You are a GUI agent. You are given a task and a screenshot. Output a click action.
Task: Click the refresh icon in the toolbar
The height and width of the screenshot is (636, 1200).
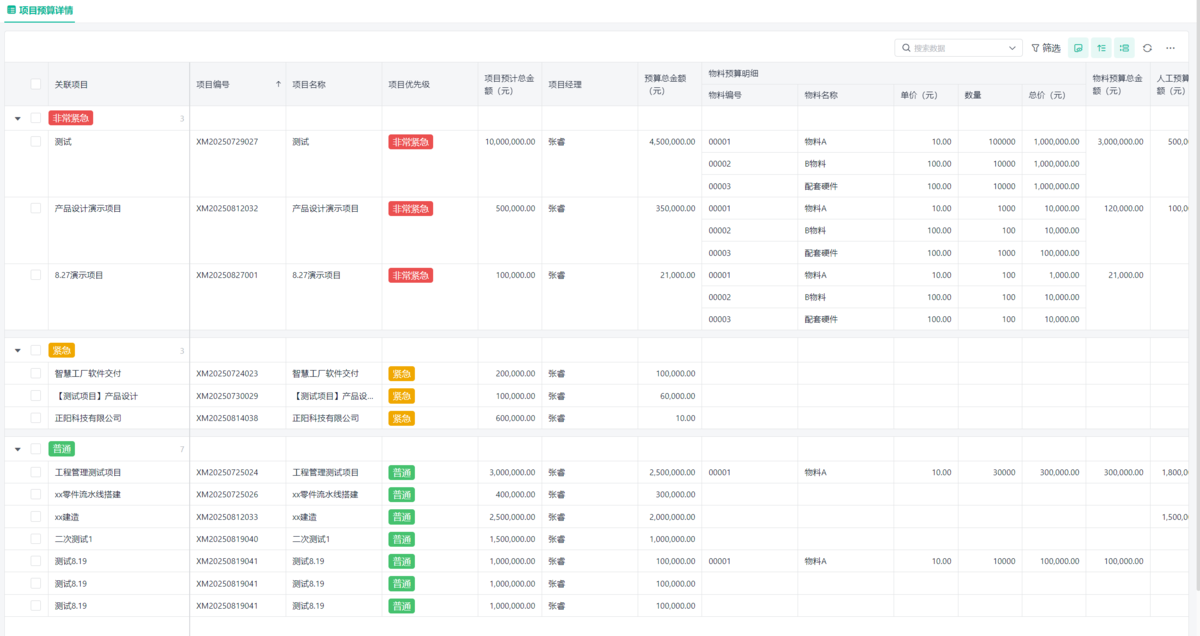tap(1147, 48)
